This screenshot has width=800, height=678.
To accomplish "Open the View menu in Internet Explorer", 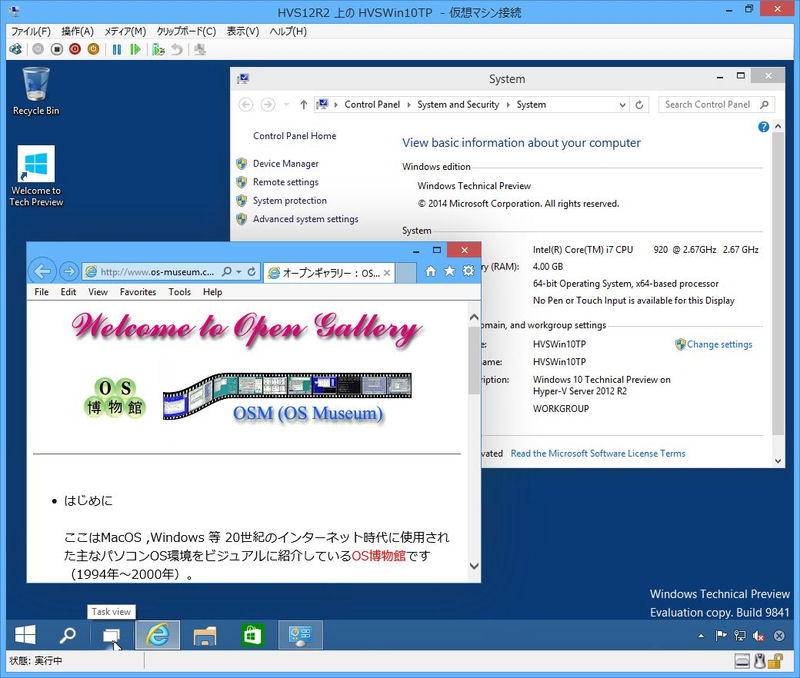I will (x=98, y=292).
